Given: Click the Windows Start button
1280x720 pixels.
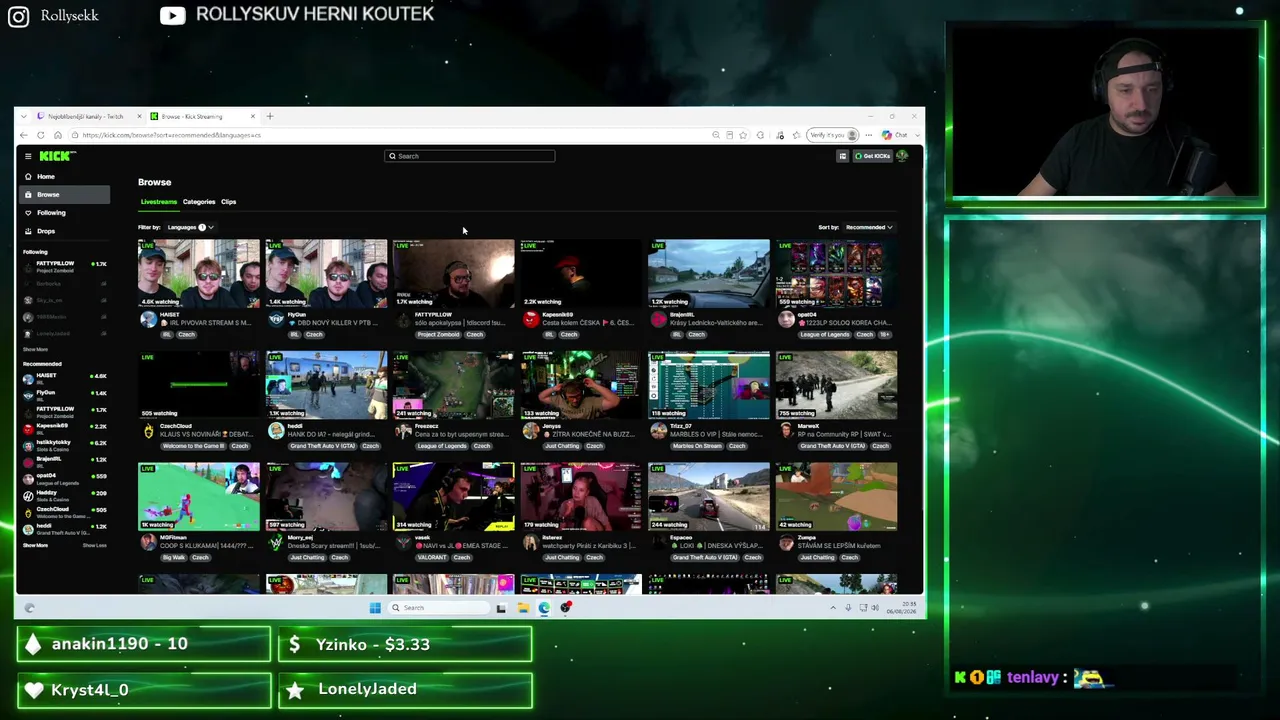Looking at the screenshot, I should click(x=375, y=608).
